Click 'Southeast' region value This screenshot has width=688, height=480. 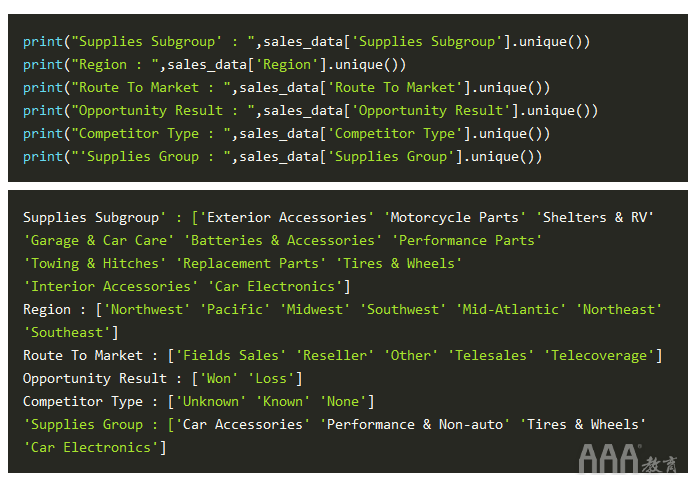[x=67, y=333]
